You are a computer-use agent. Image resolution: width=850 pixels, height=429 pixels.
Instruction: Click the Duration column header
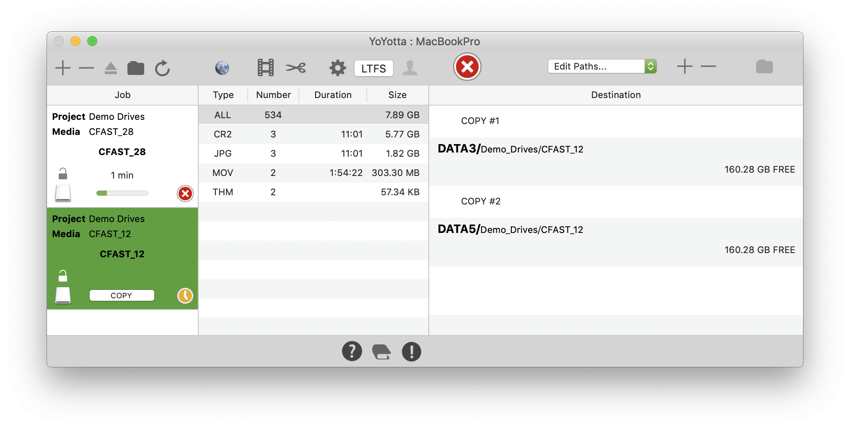333,95
